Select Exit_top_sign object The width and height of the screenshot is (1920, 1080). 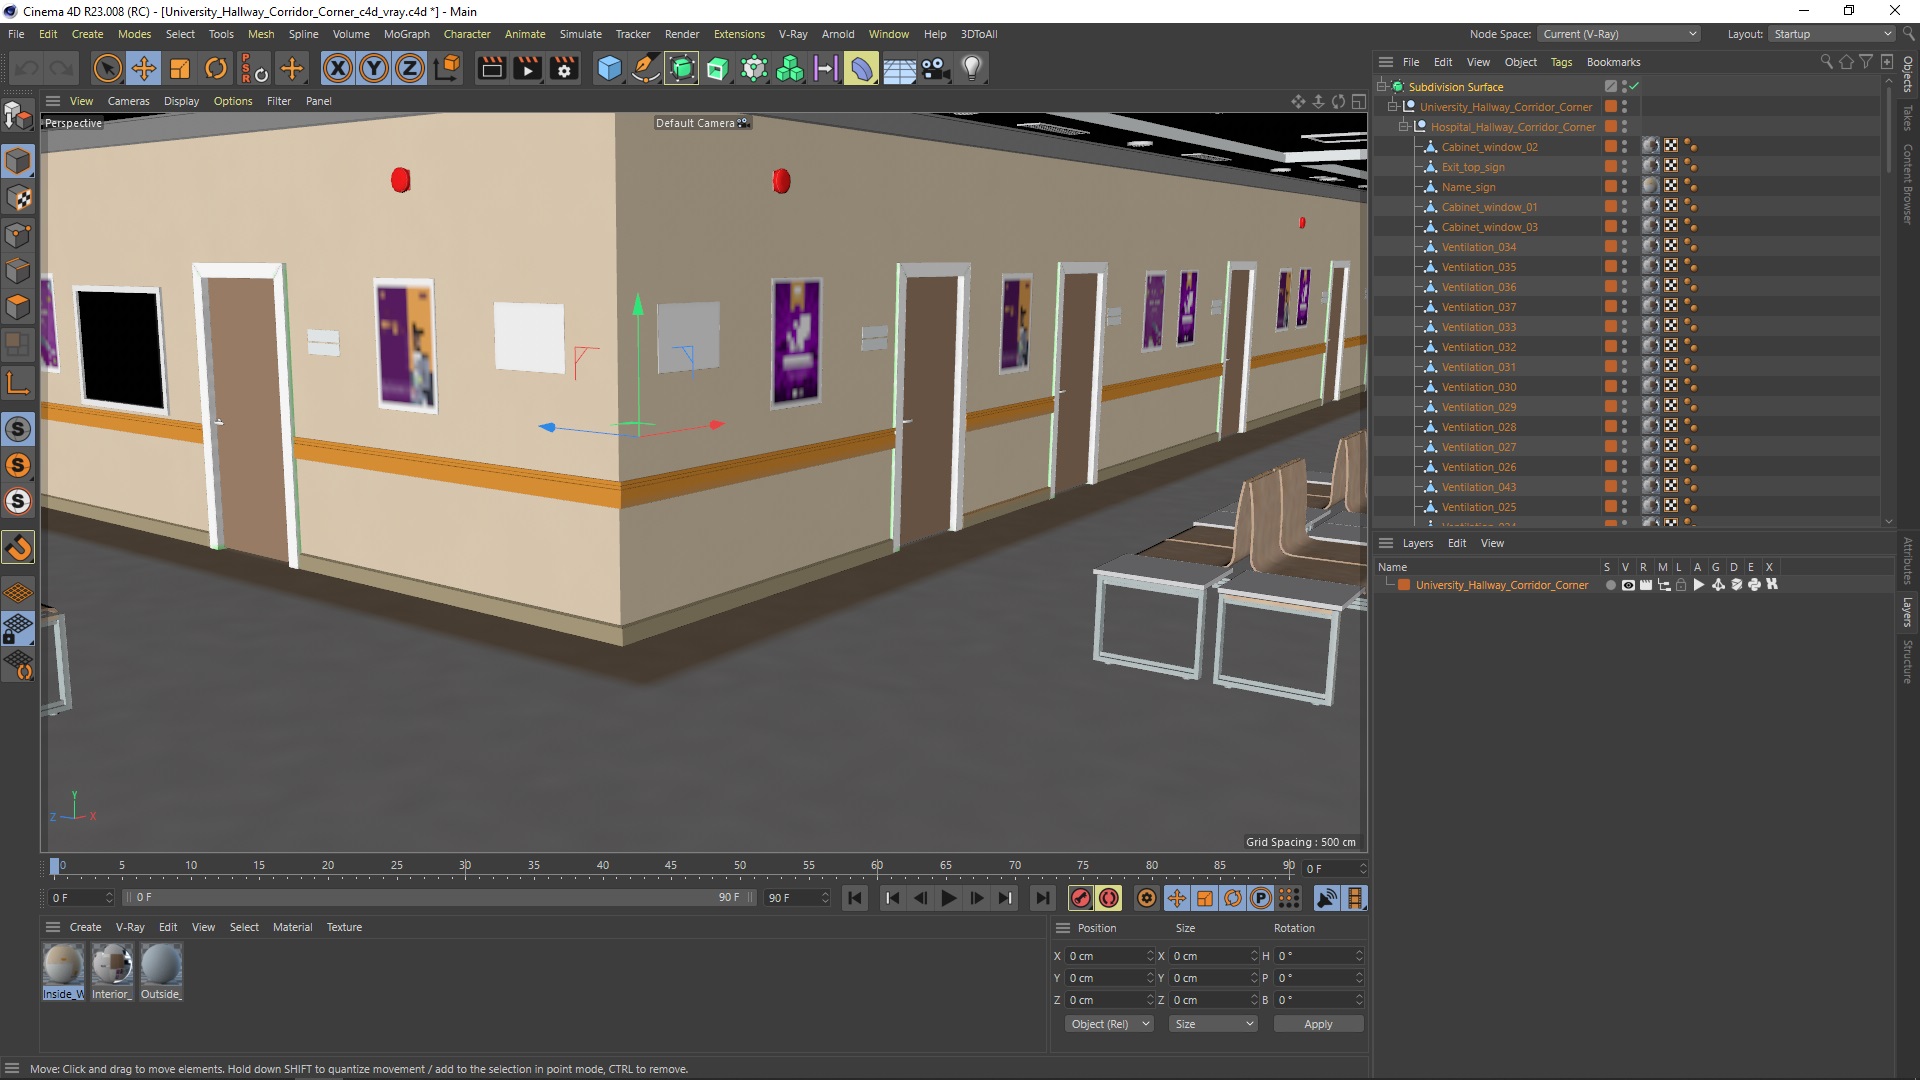1472,167
